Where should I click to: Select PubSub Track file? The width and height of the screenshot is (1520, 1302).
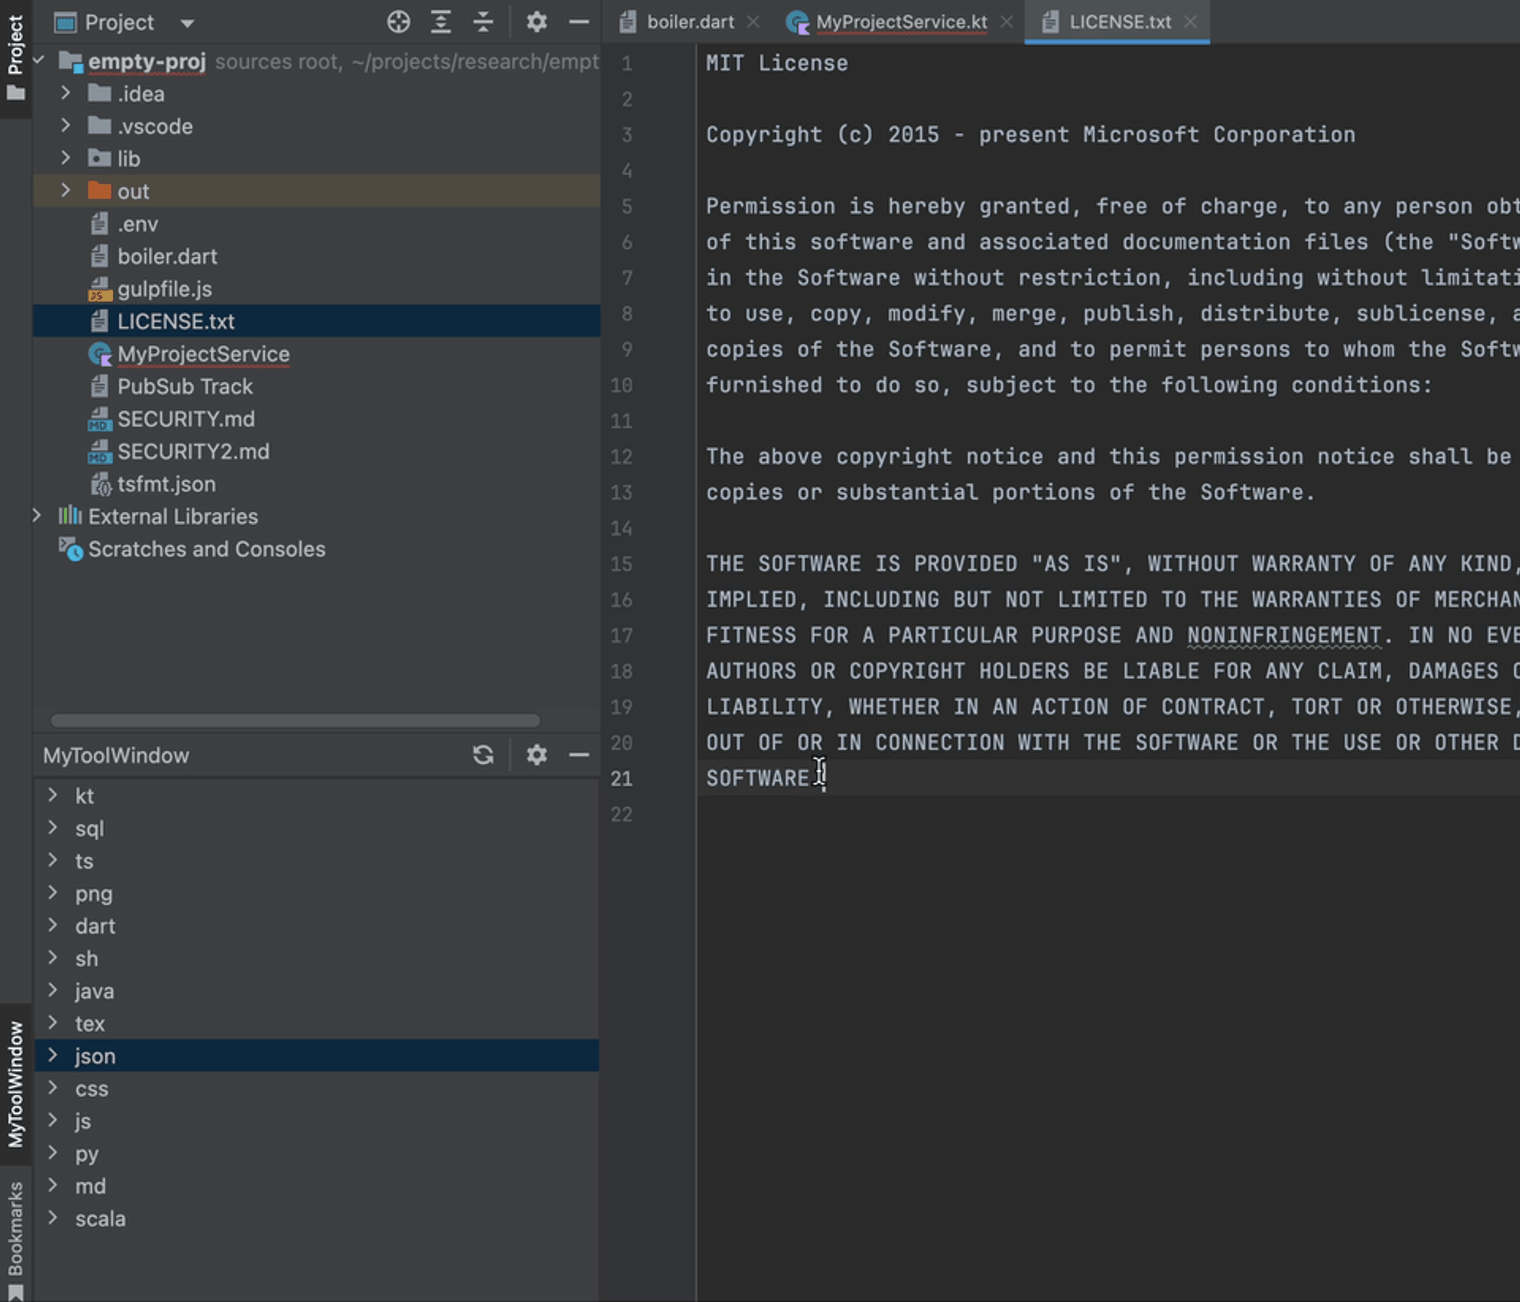click(x=316, y=386)
